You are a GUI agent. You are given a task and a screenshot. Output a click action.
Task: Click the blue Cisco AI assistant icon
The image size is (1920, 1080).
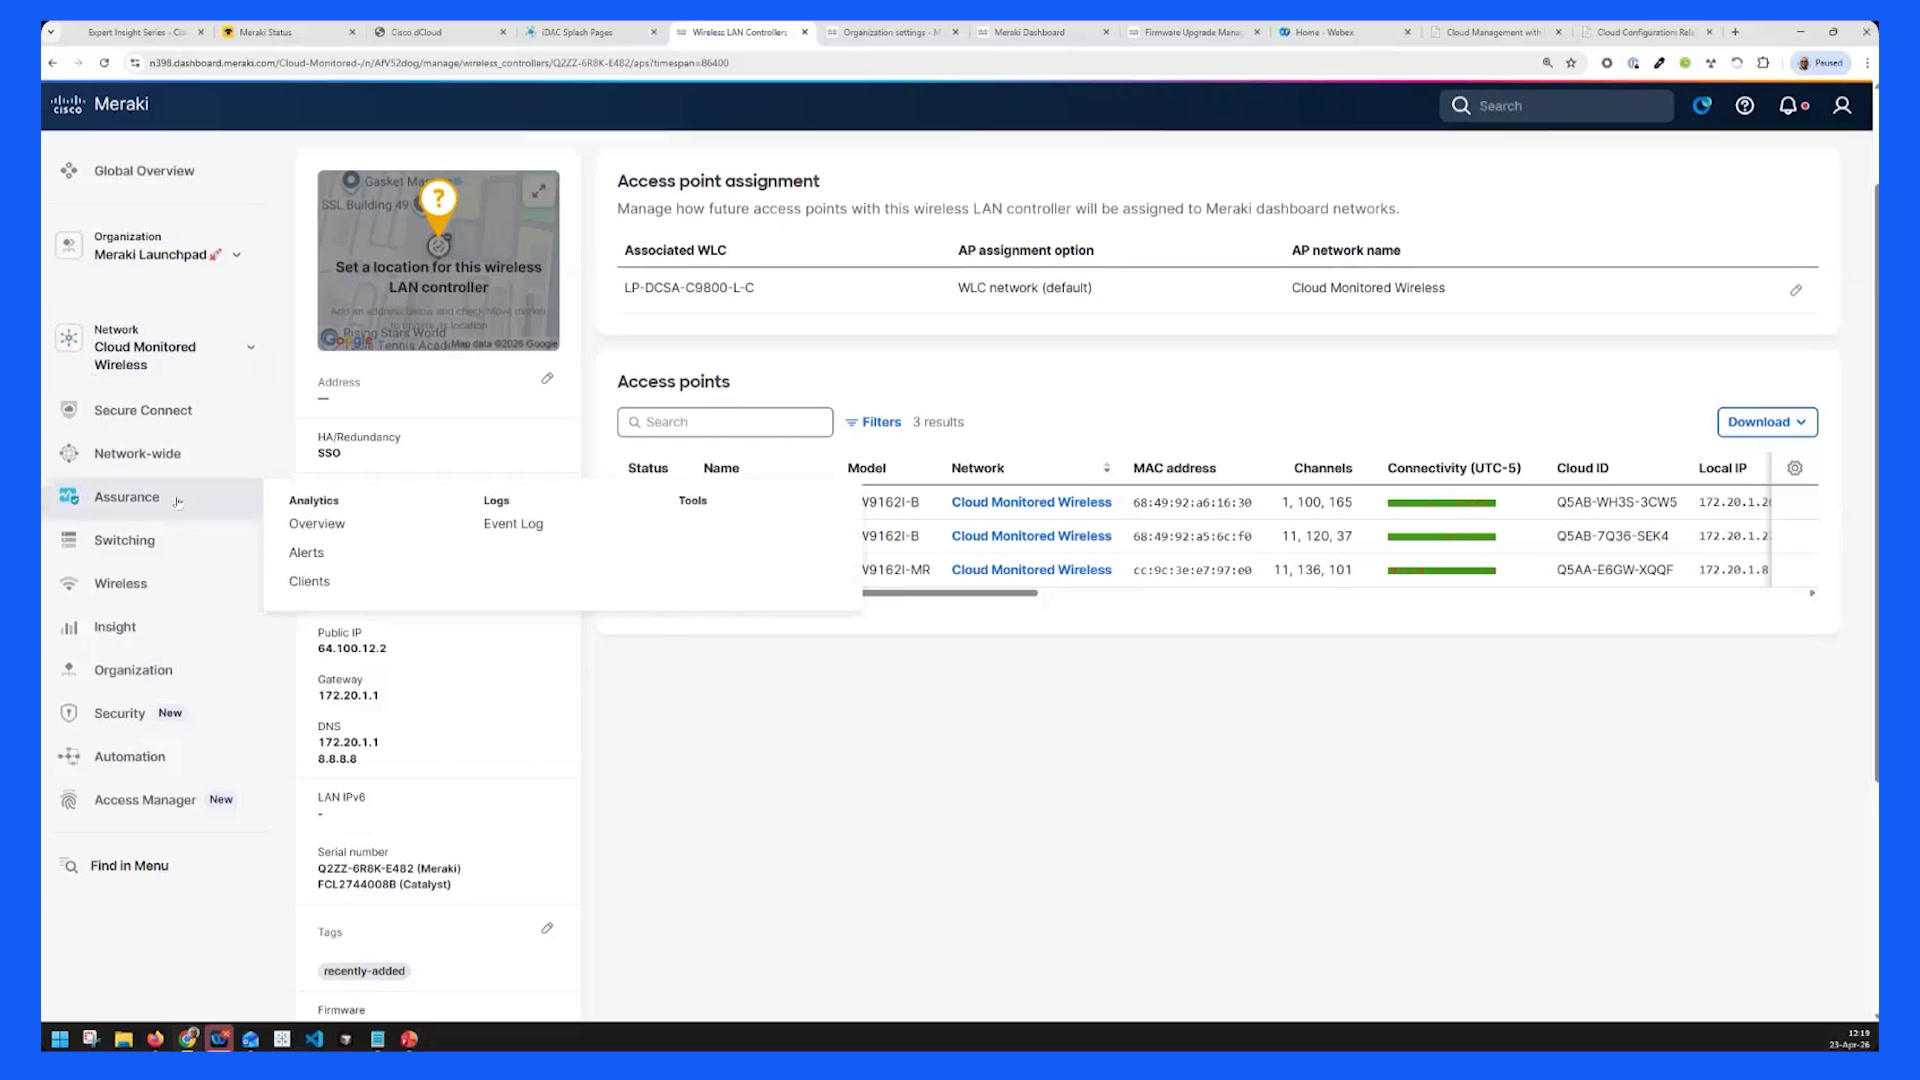1701,106
